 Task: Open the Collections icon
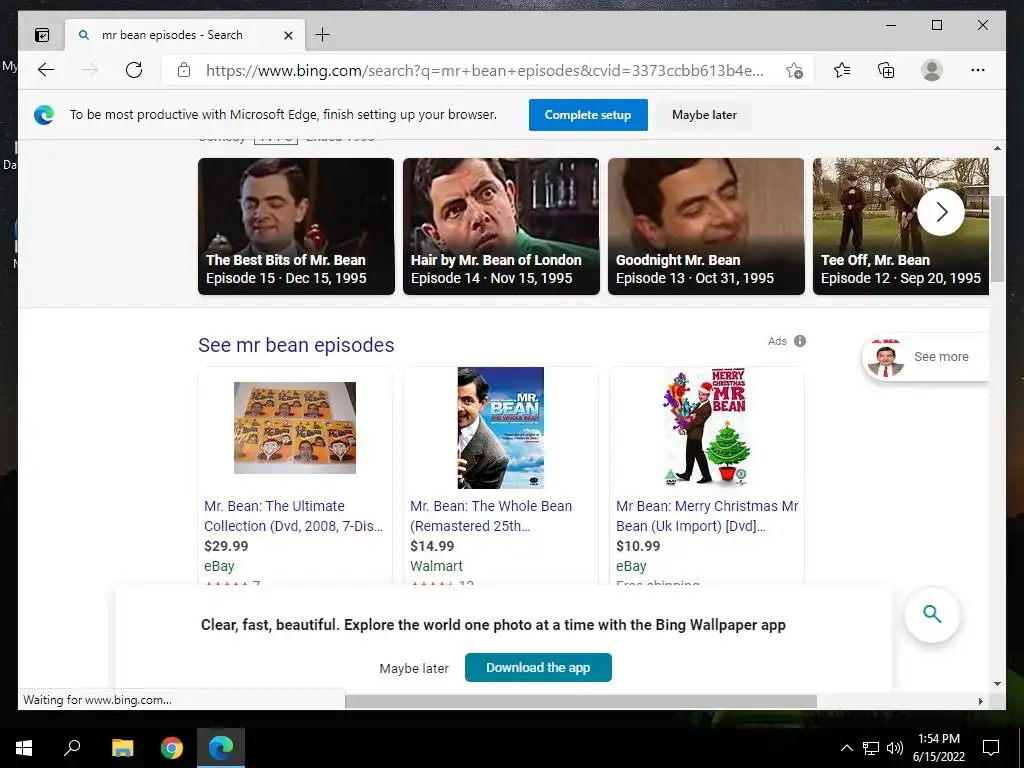[x=886, y=70]
